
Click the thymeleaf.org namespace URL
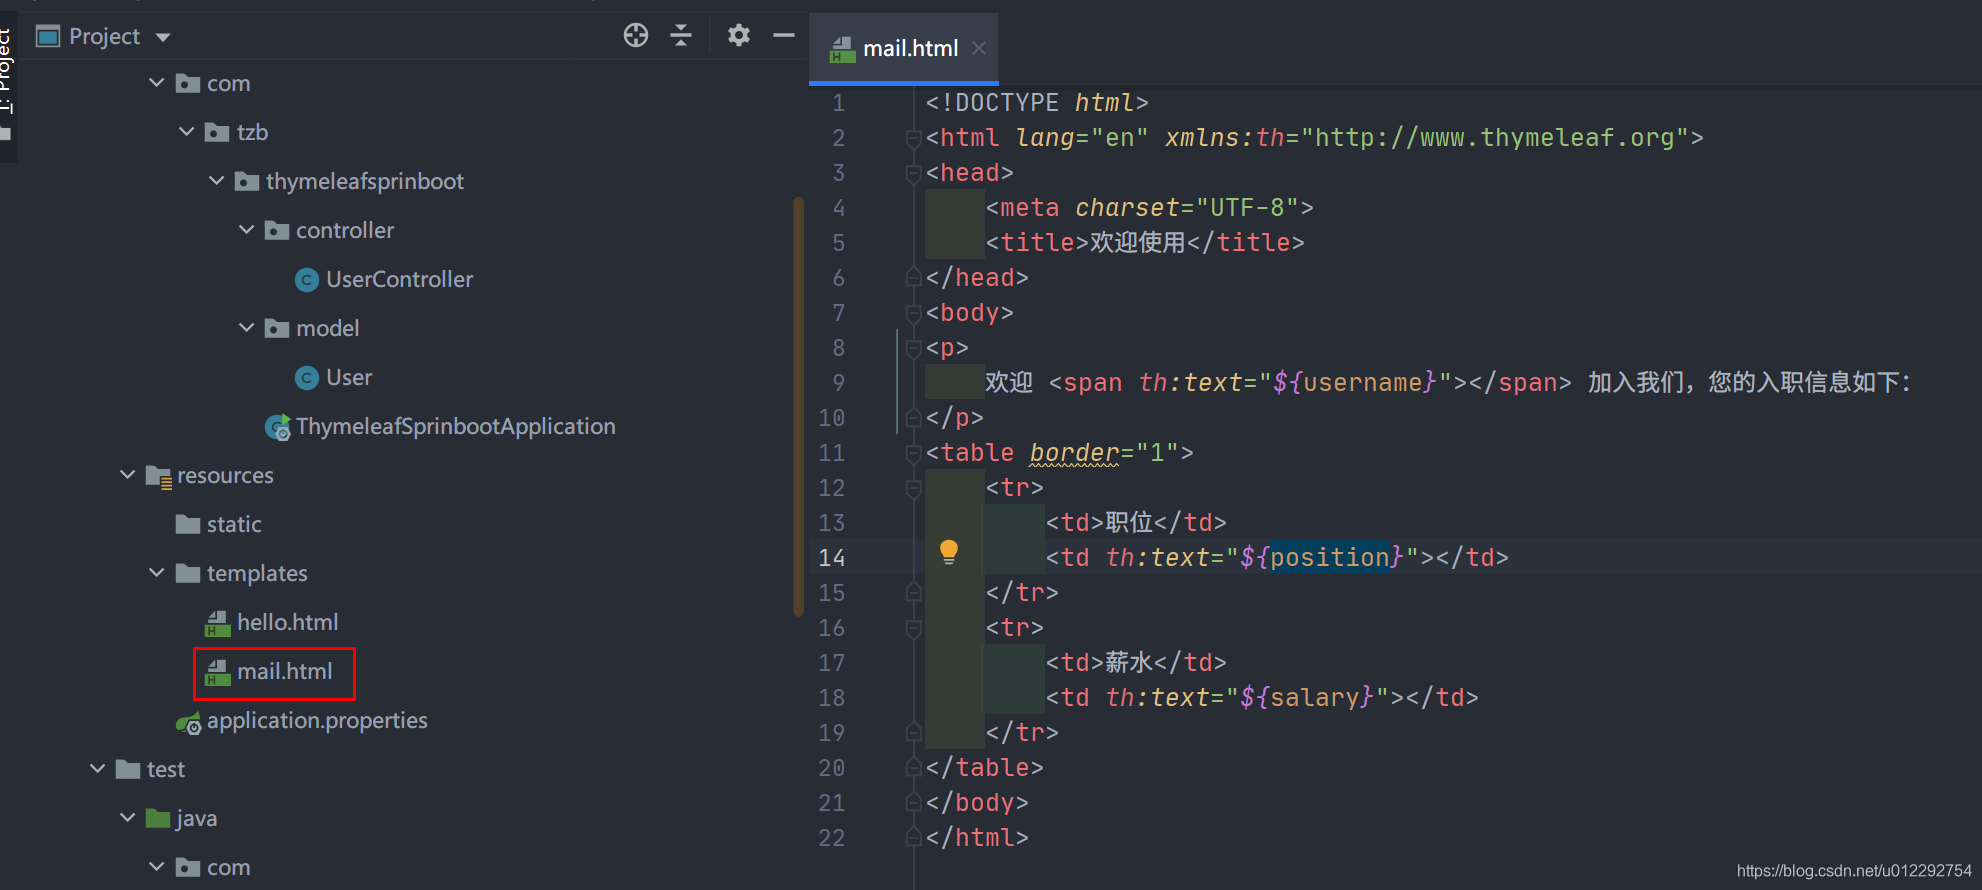coord(1495,138)
